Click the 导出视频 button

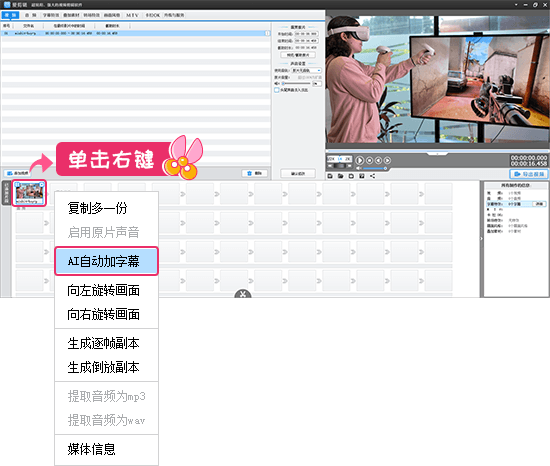click(529, 174)
